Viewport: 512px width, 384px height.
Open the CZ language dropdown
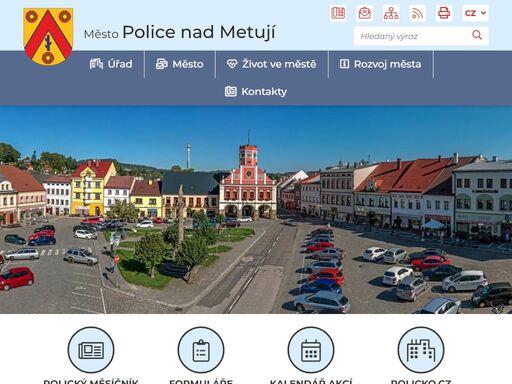click(x=475, y=13)
